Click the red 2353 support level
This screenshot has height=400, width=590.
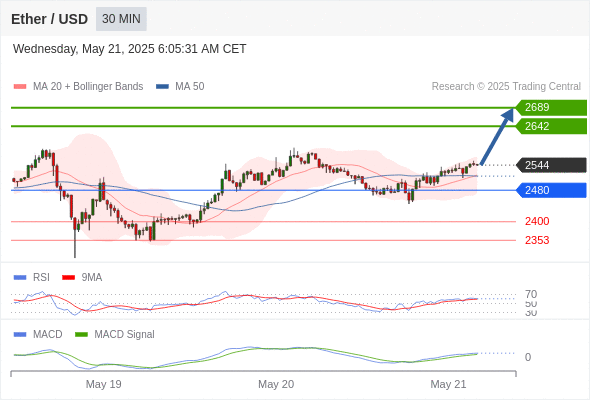click(x=537, y=240)
